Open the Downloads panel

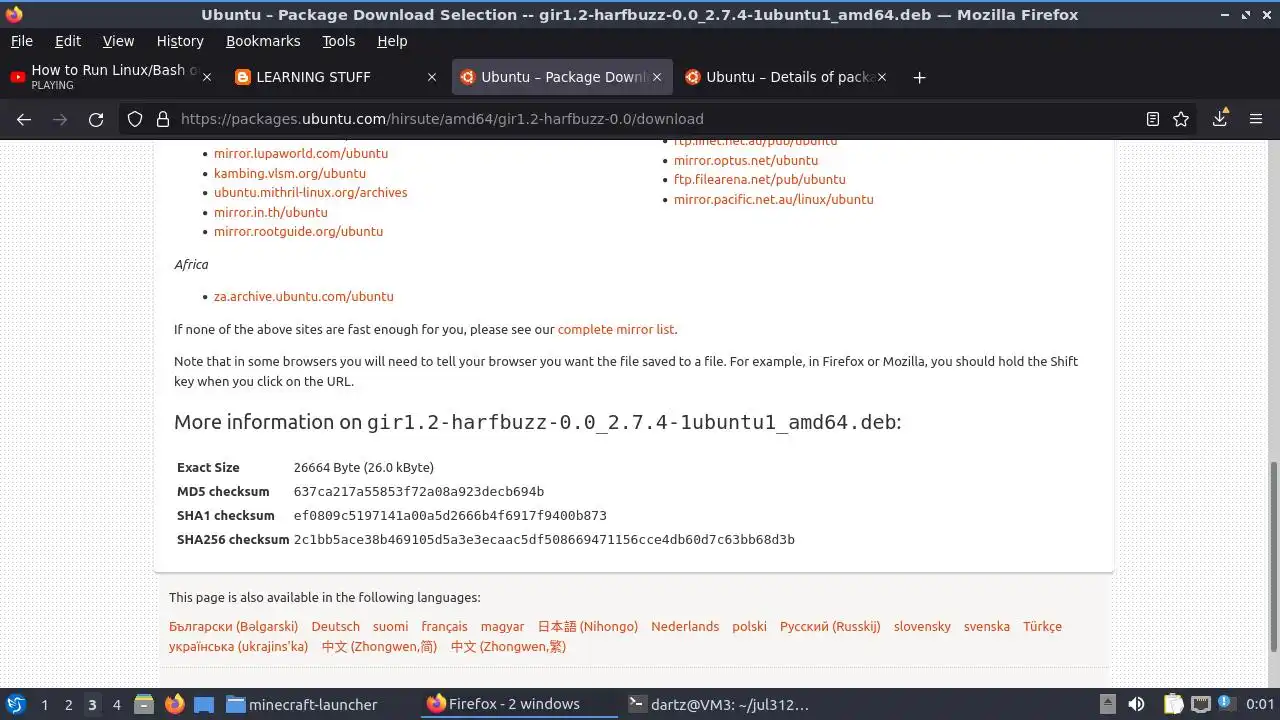pos(1220,118)
